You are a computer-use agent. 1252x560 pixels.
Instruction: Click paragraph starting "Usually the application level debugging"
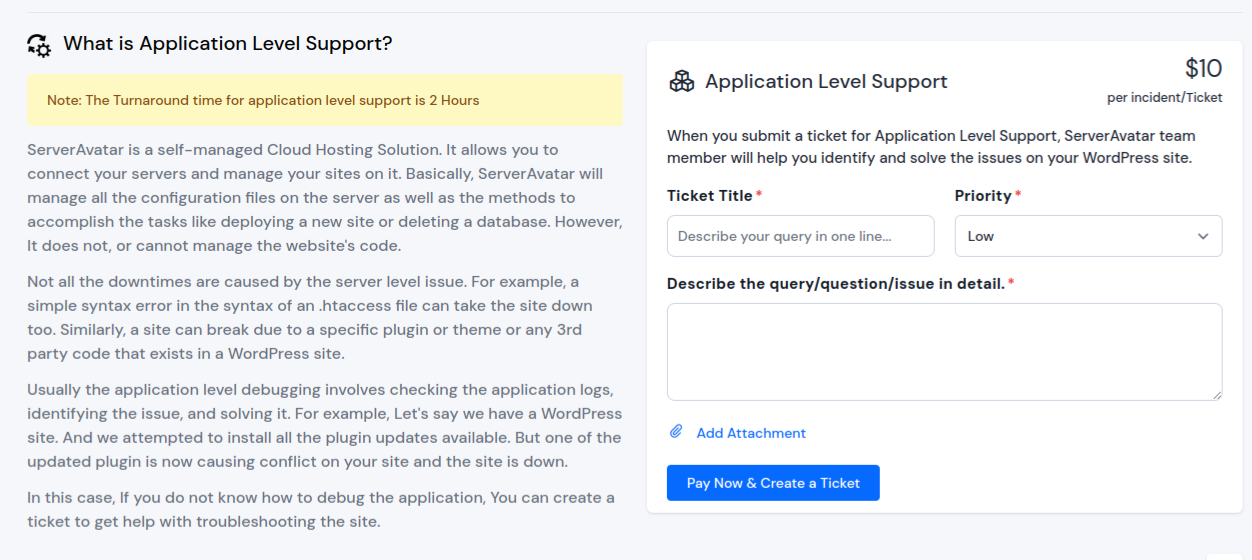pyautogui.click(x=325, y=425)
